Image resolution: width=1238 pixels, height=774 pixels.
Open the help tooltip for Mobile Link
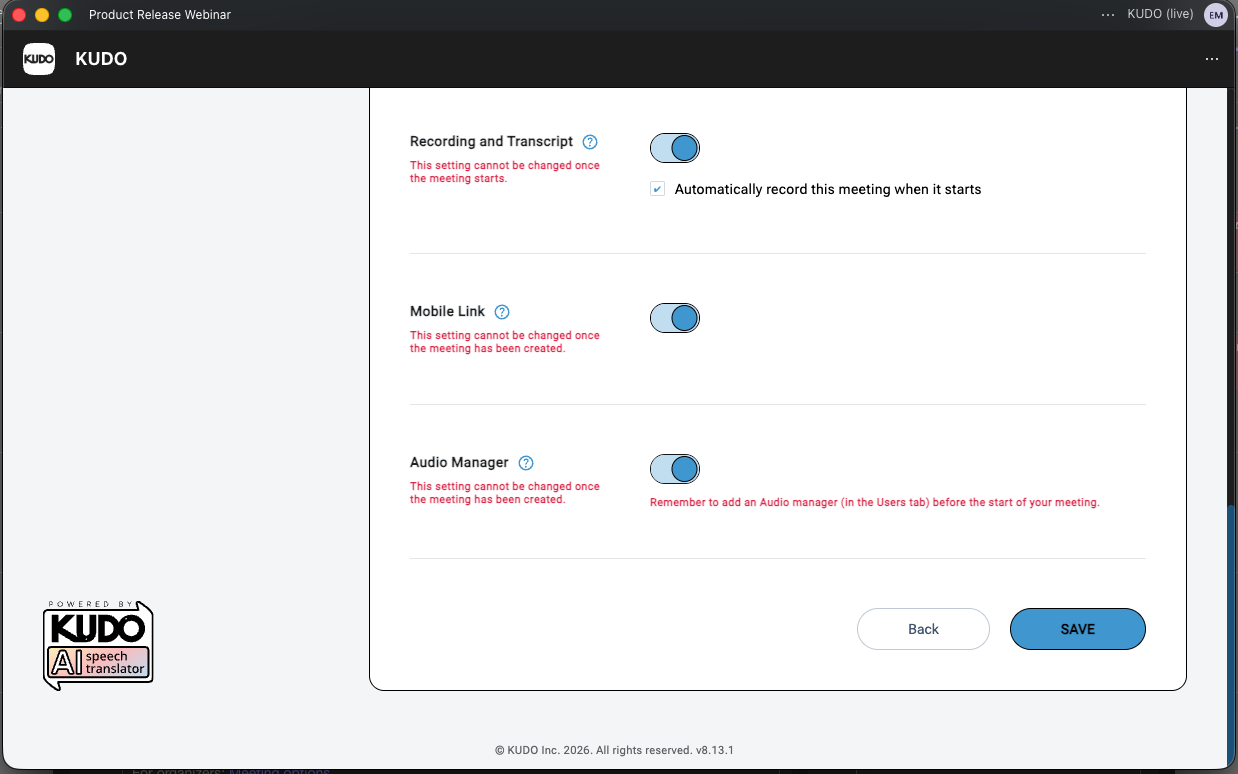pos(502,312)
